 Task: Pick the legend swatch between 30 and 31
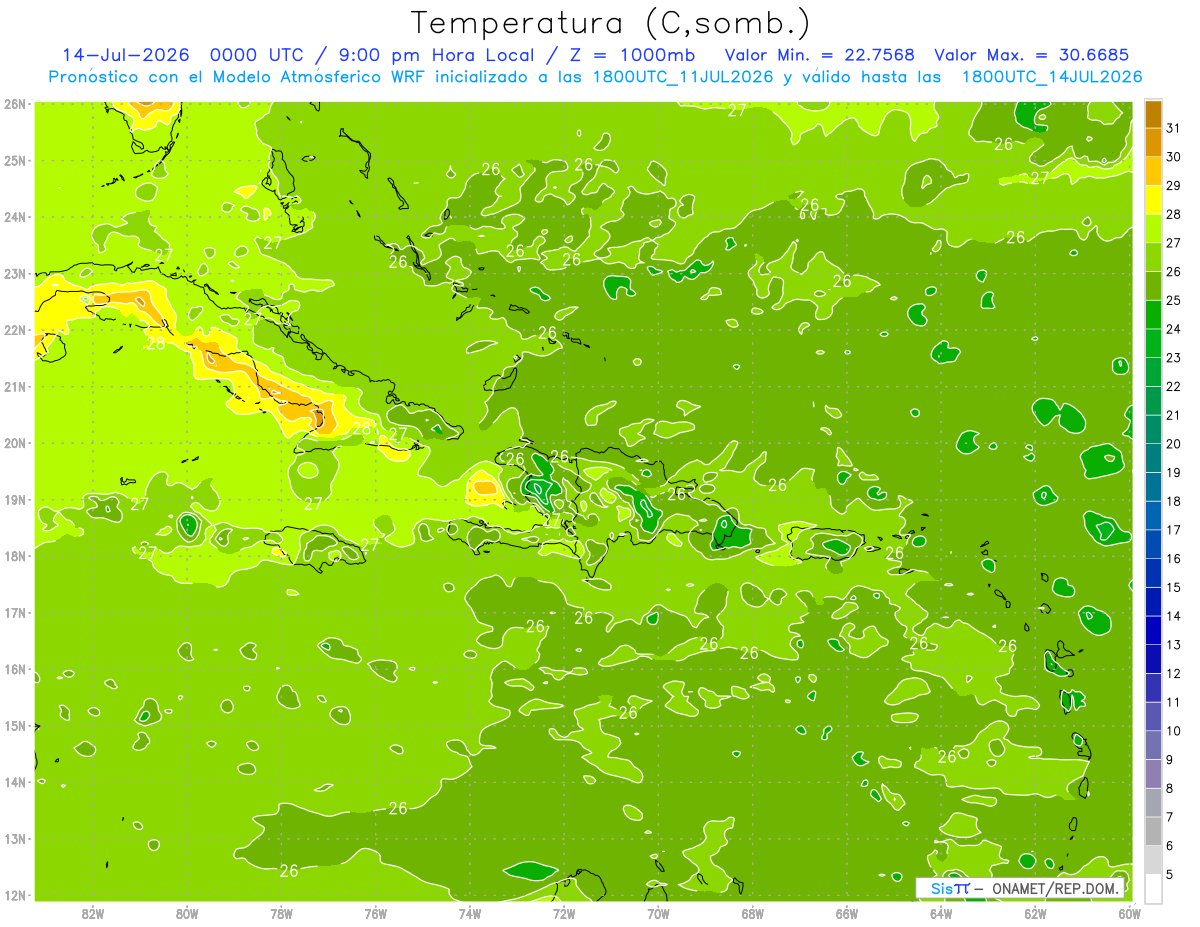click(x=1153, y=142)
